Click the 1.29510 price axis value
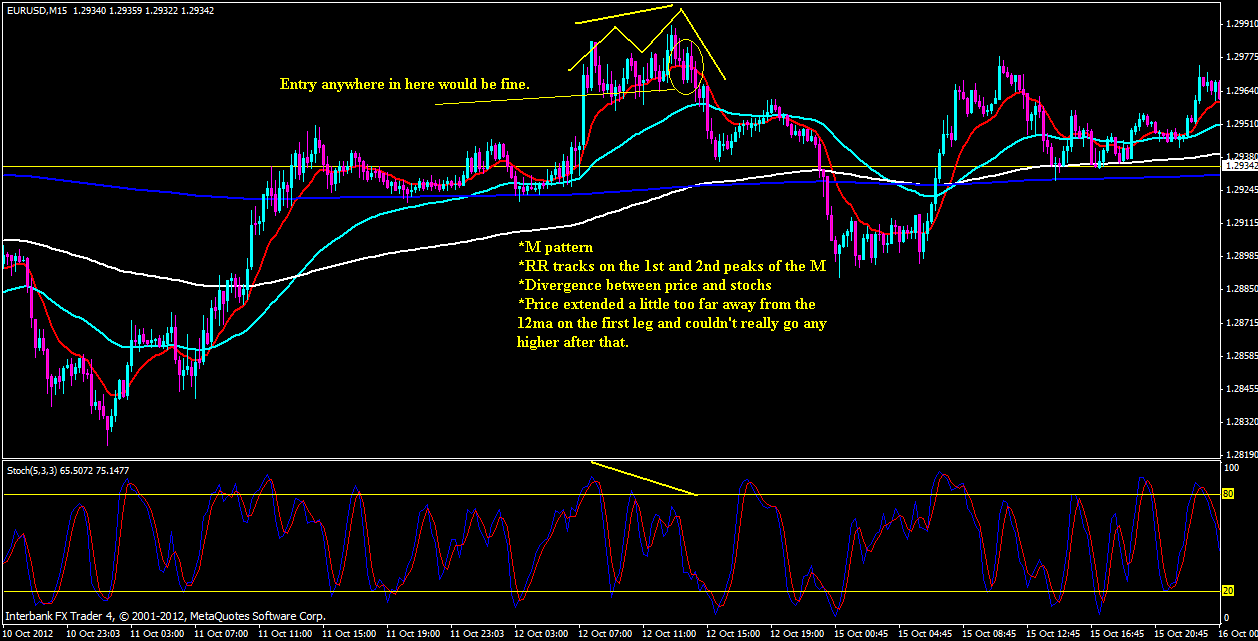1258x641 pixels. [x=1241, y=124]
